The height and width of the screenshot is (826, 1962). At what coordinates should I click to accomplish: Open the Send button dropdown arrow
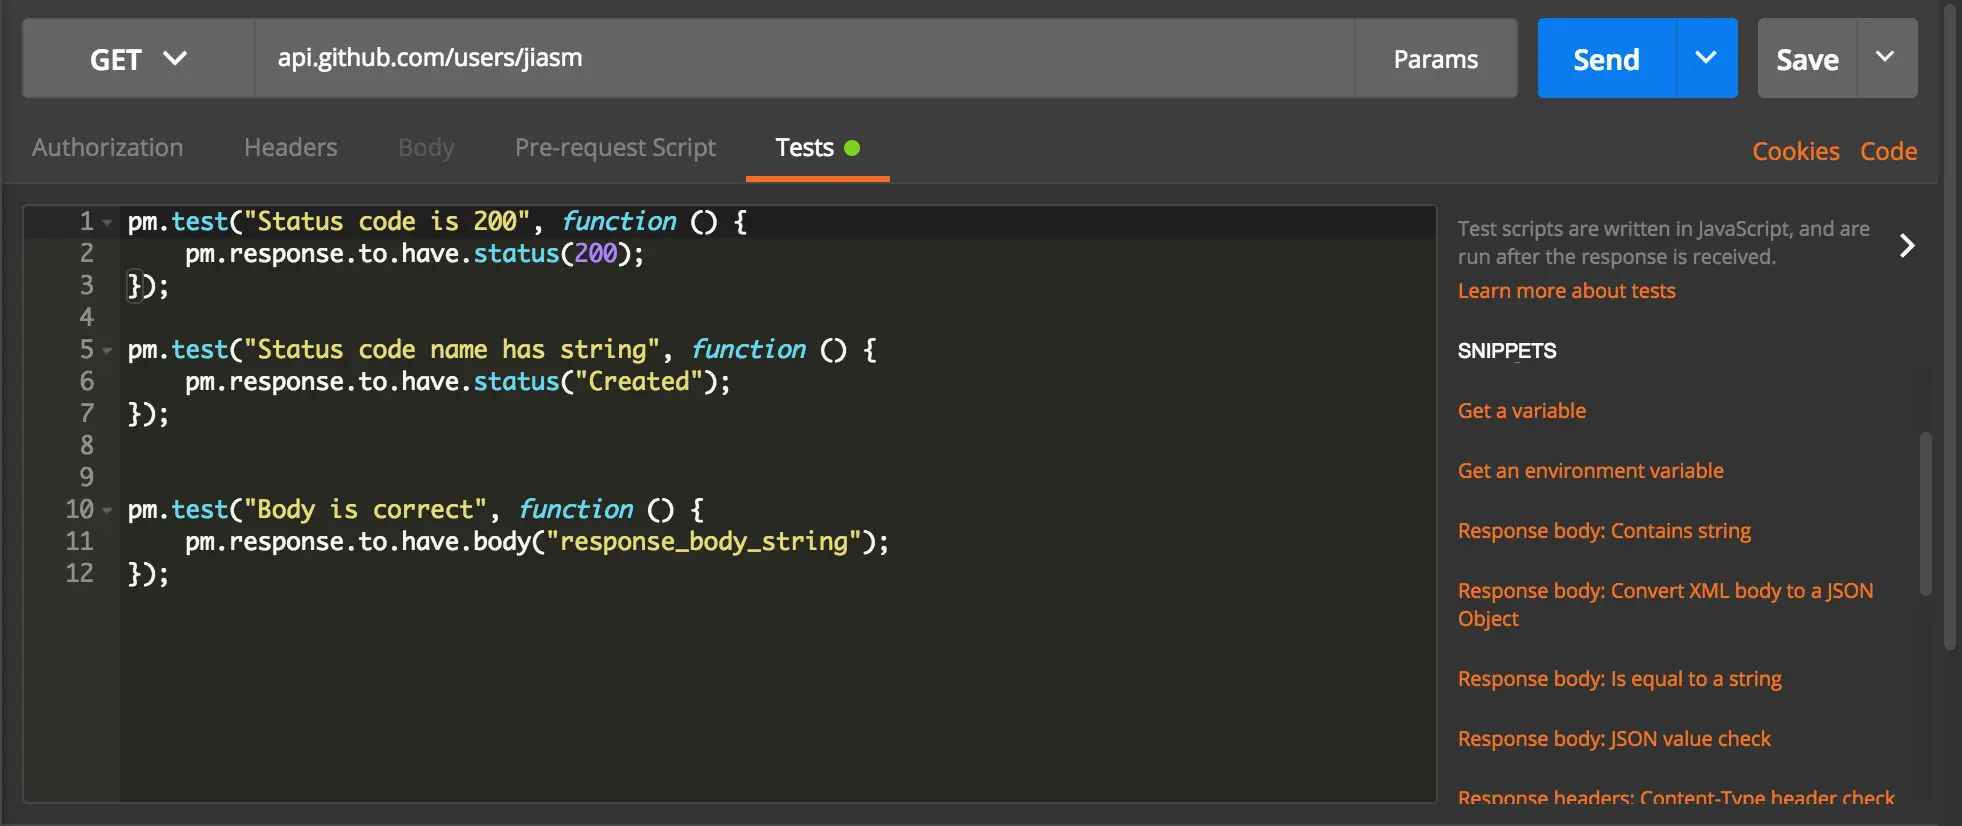coord(1707,58)
